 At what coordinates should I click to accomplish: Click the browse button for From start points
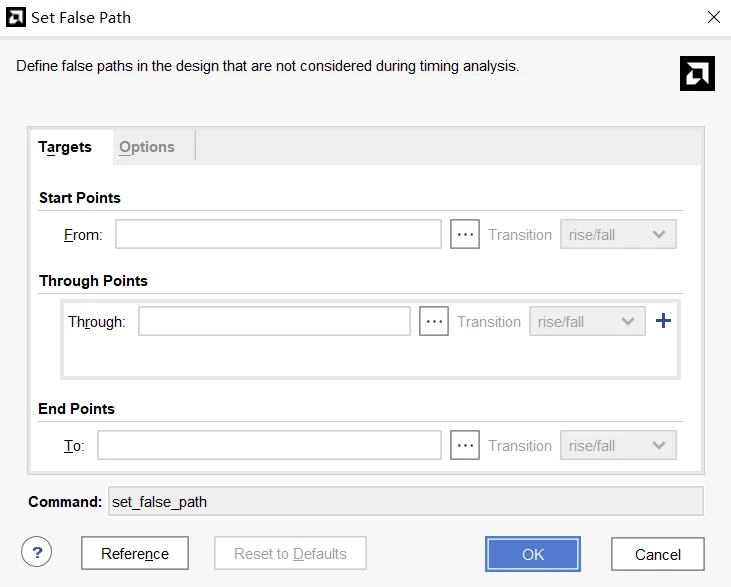coord(465,235)
